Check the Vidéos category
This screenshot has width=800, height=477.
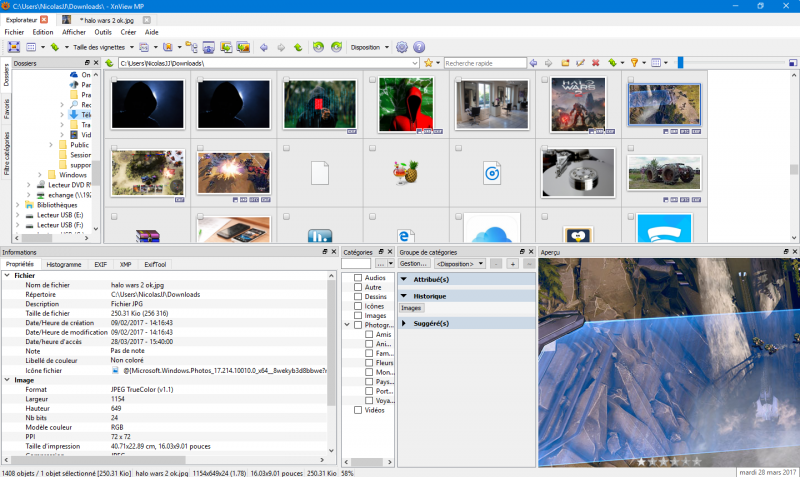(x=358, y=410)
